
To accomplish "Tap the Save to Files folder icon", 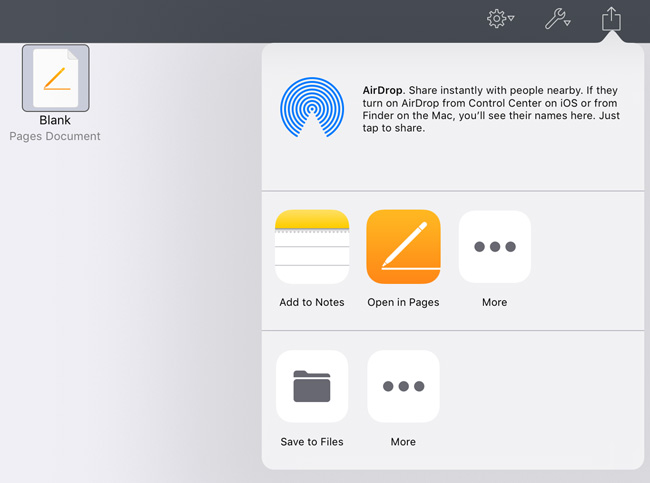I will (312, 386).
